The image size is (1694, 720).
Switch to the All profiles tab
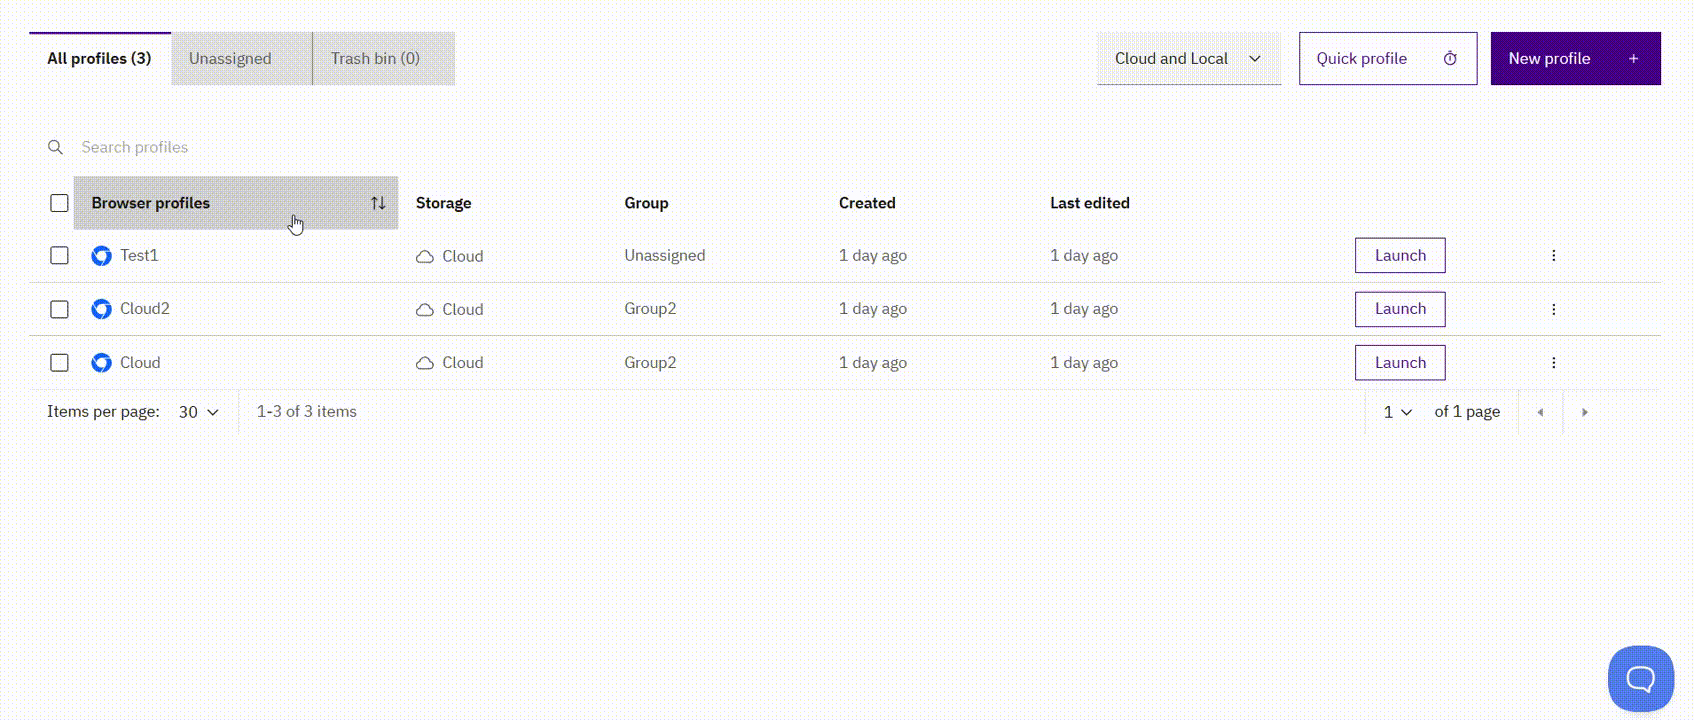(x=100, y=58)
